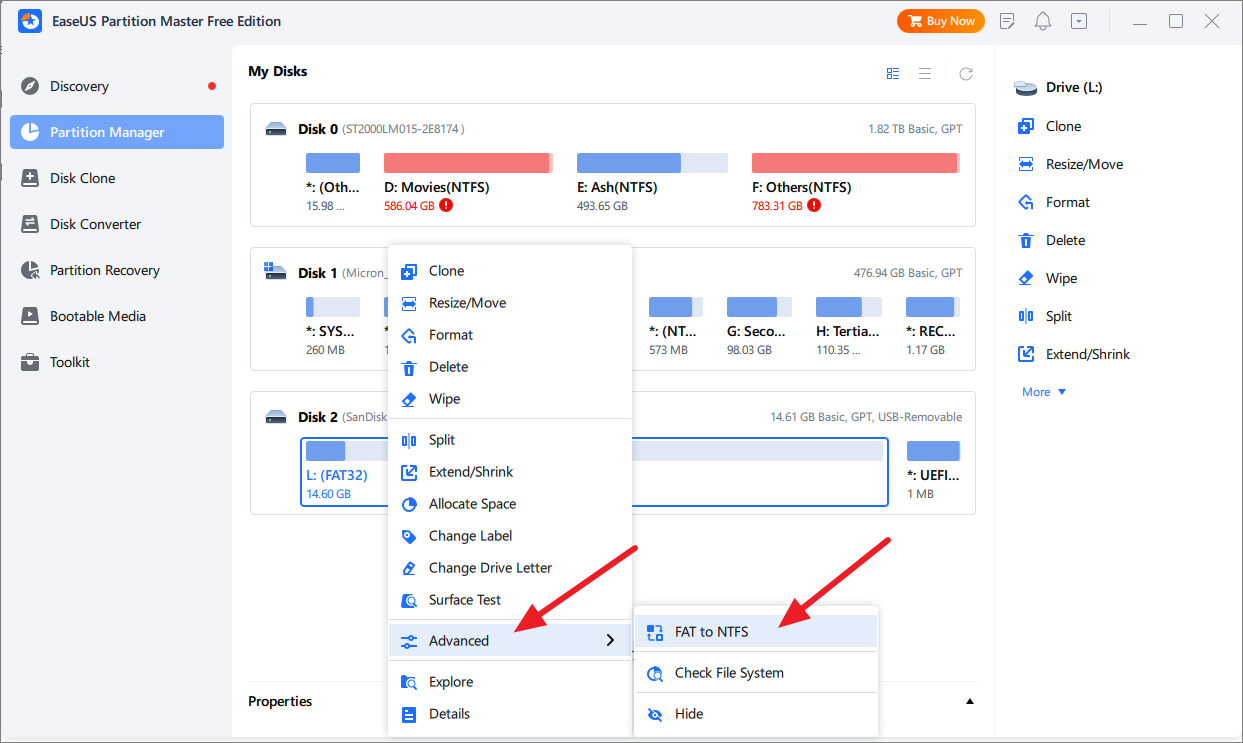Choose Explore in context menu
1243x743 pixels.
(510, 682)
